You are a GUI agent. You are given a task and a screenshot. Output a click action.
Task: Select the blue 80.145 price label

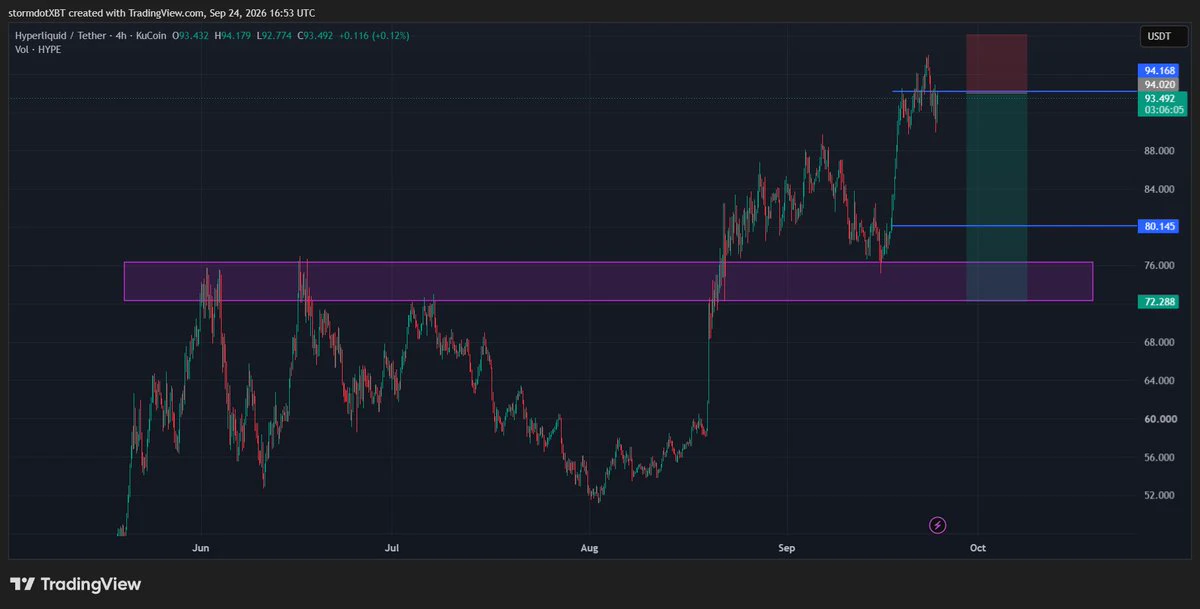pos(1158,226)
